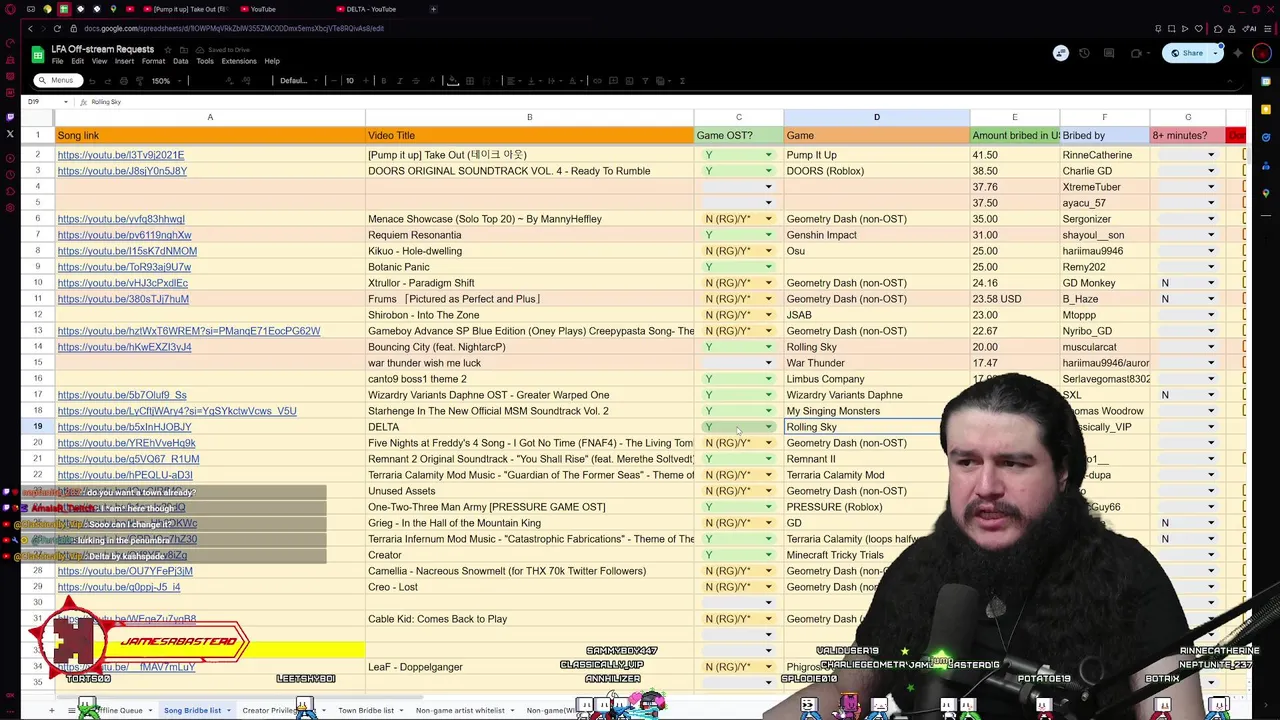Open Game OST dropdown for Rolling Sky DELTA row
Image resolution: width=1280 pixels, height=720 pixels.
768,427
